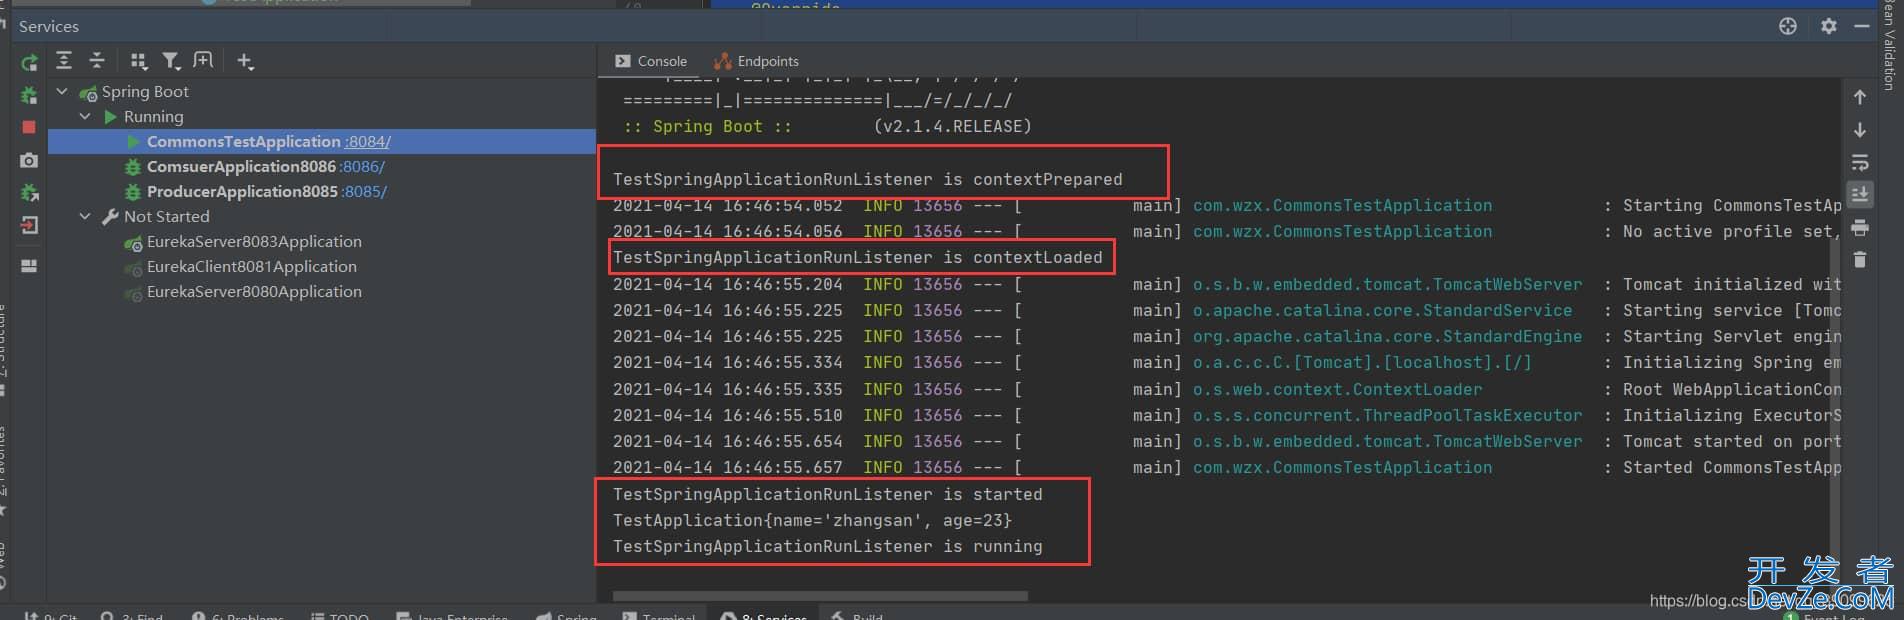Screen dimensions: 1904x620
Task: Open the layout icon in left strip
Action: [29, 265]
